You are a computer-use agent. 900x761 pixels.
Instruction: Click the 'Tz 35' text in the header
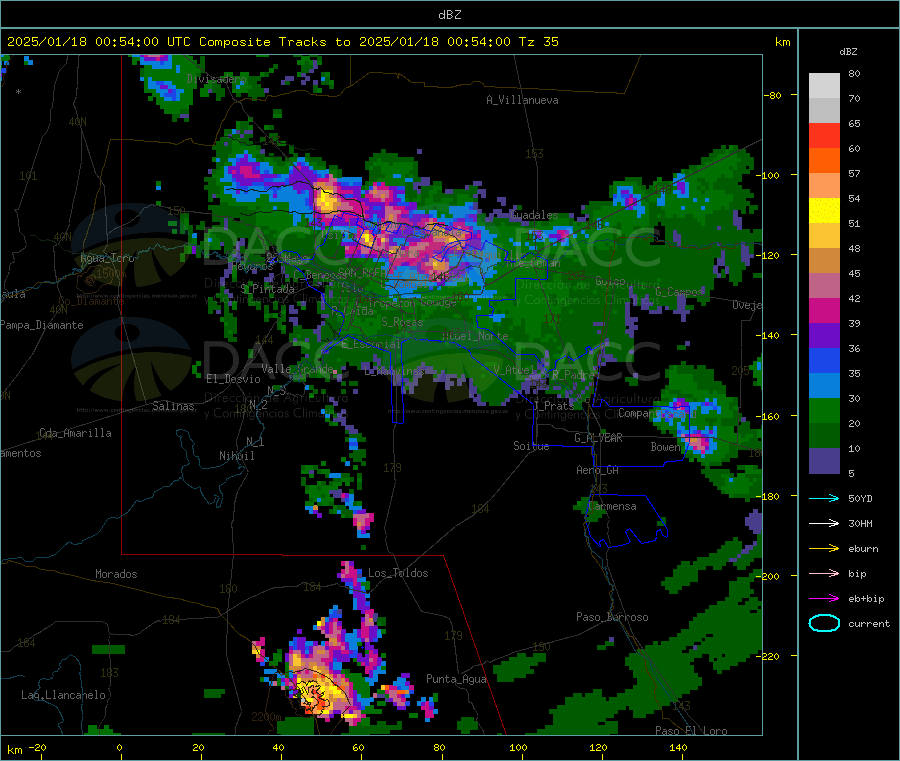(x=538, y=42)
